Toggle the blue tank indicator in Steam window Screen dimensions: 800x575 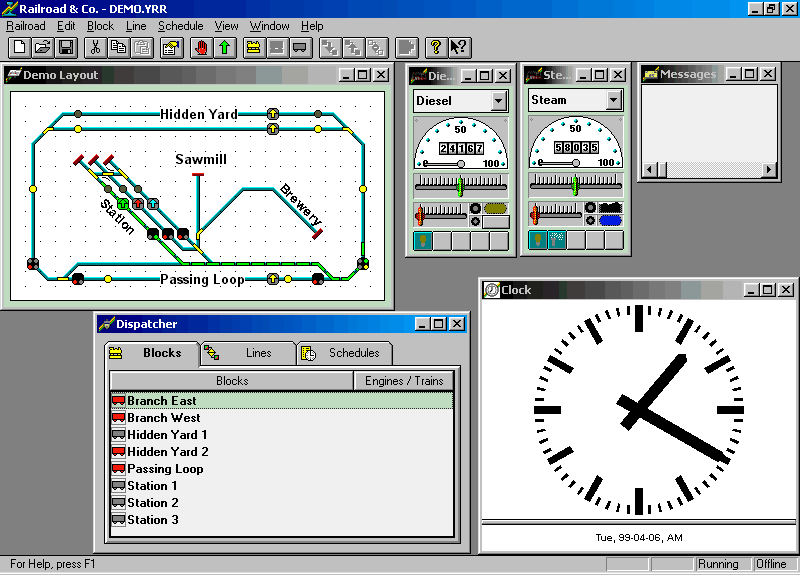pos(610,220)
